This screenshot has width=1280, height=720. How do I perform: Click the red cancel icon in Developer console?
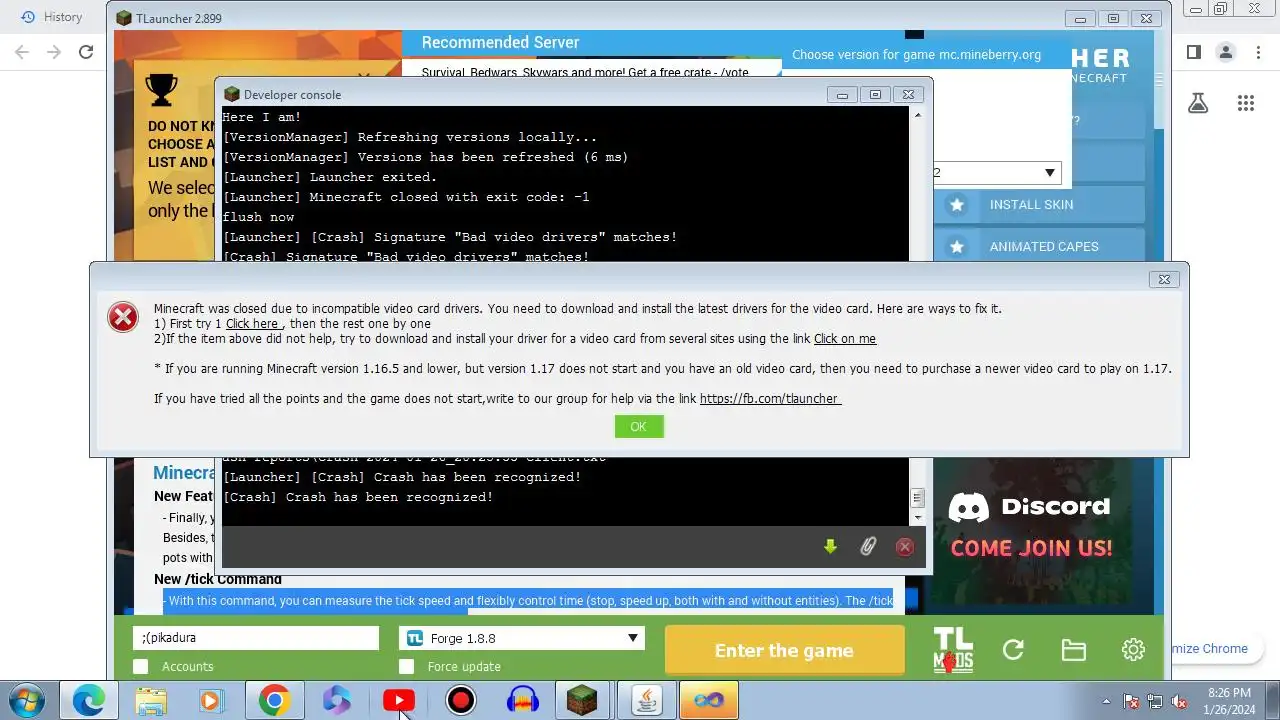tap(905, 546)
